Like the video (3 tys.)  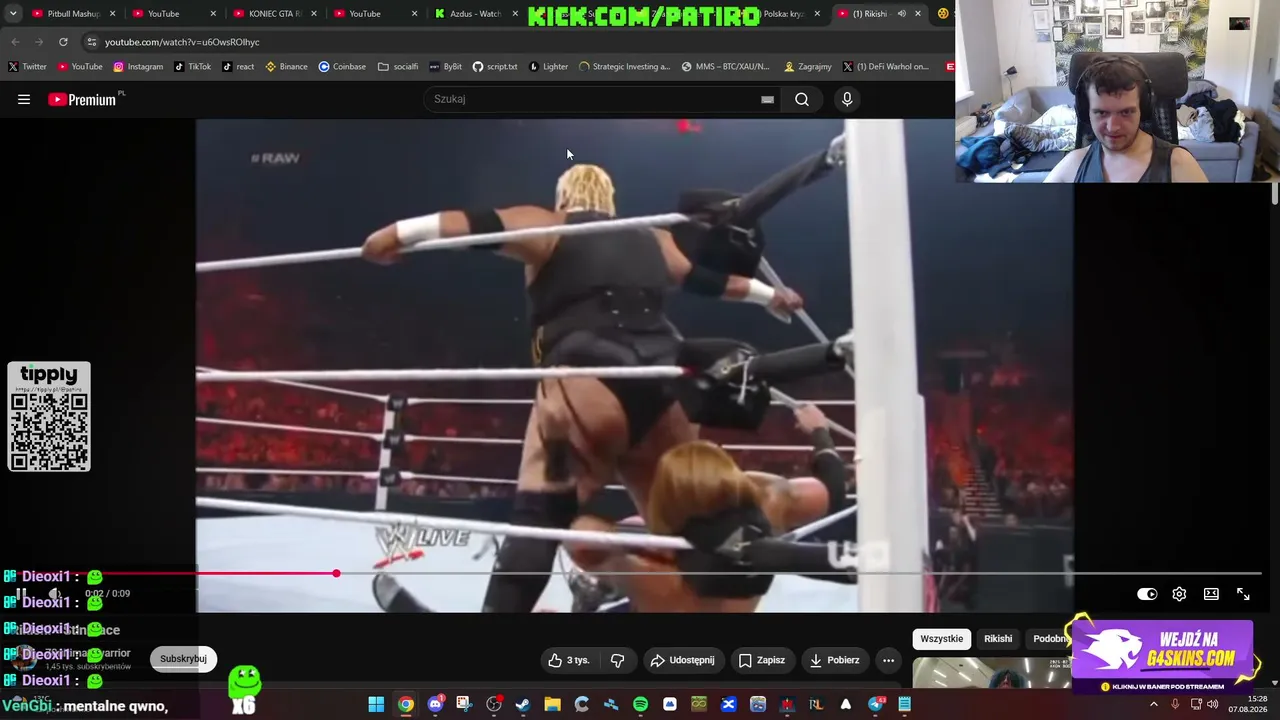[x=569, y=660]
